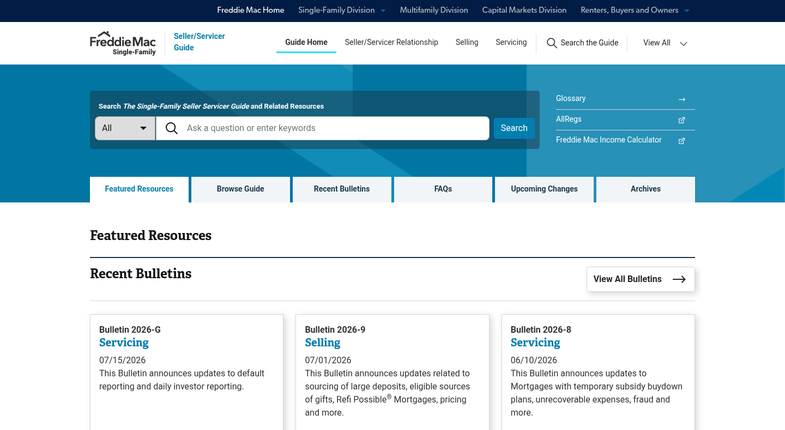
Task: Open the Browse Guide tab
Action: 240,189
